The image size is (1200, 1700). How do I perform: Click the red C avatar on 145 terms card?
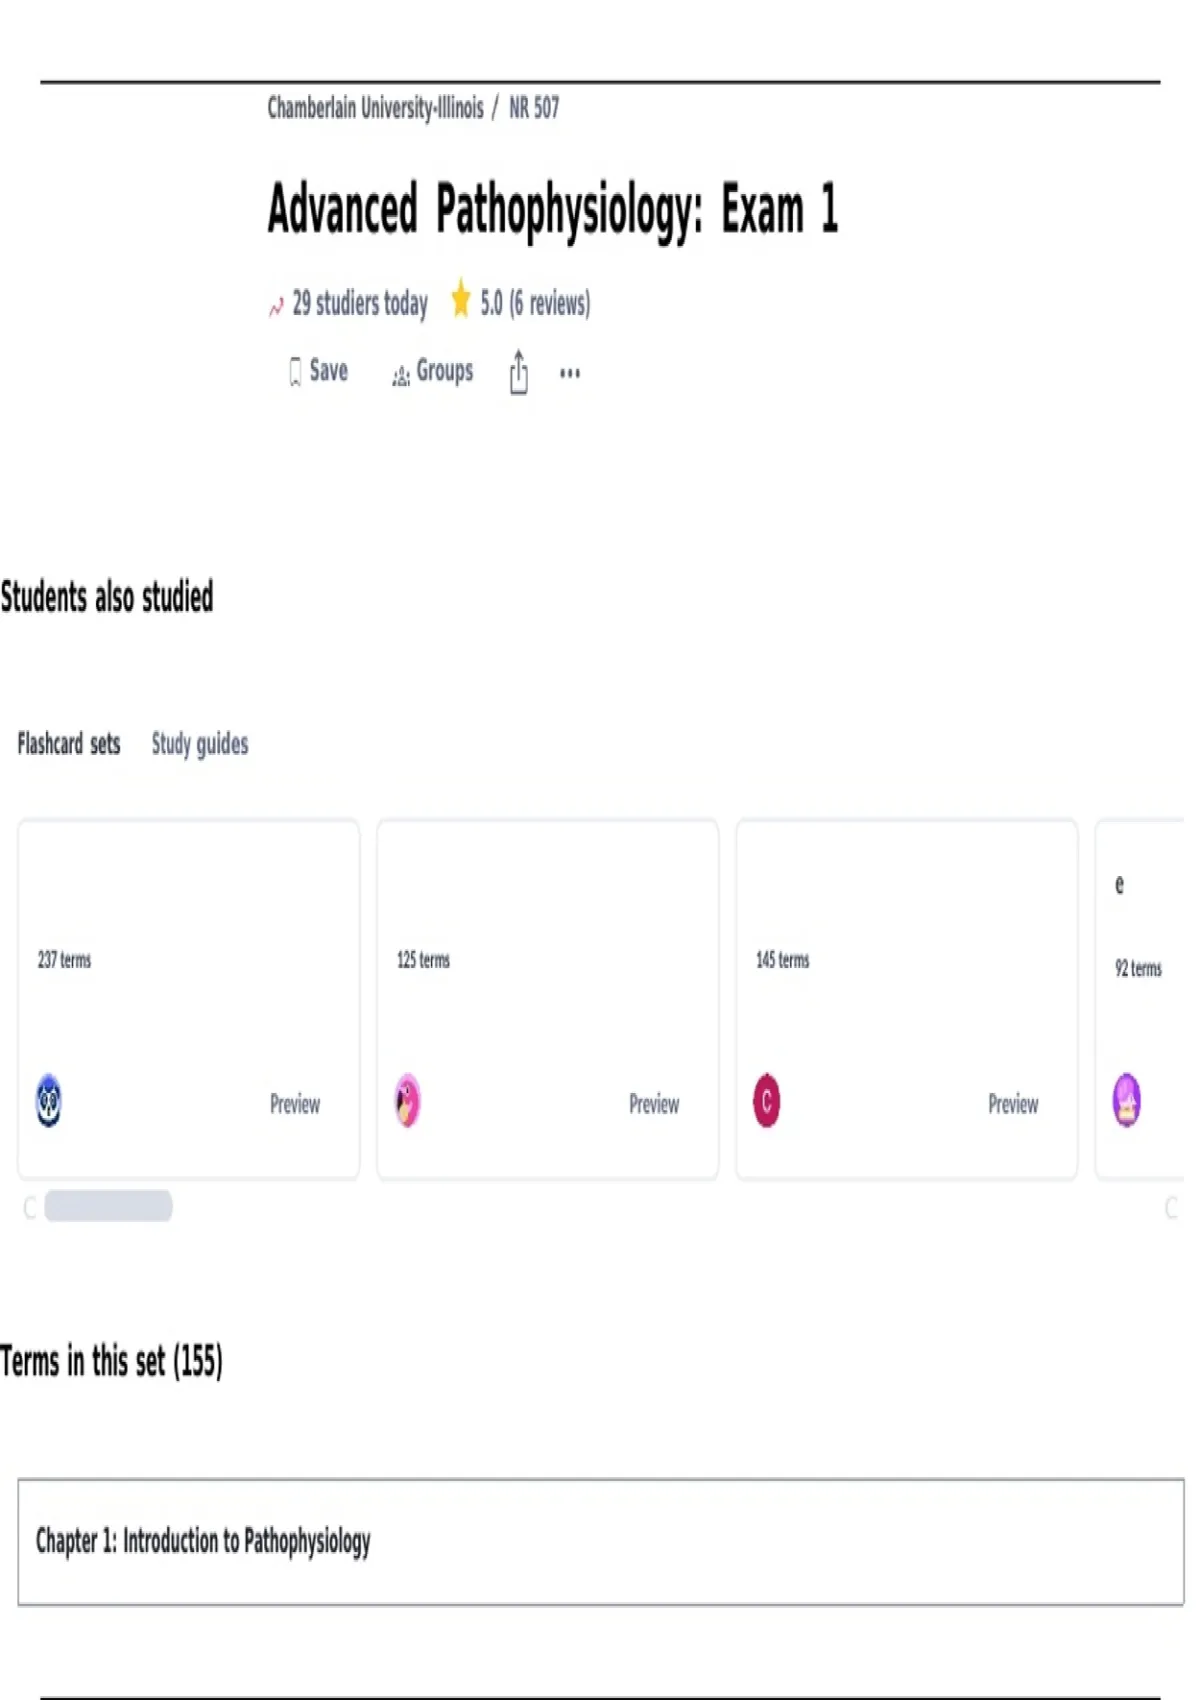click(766, 1100)
